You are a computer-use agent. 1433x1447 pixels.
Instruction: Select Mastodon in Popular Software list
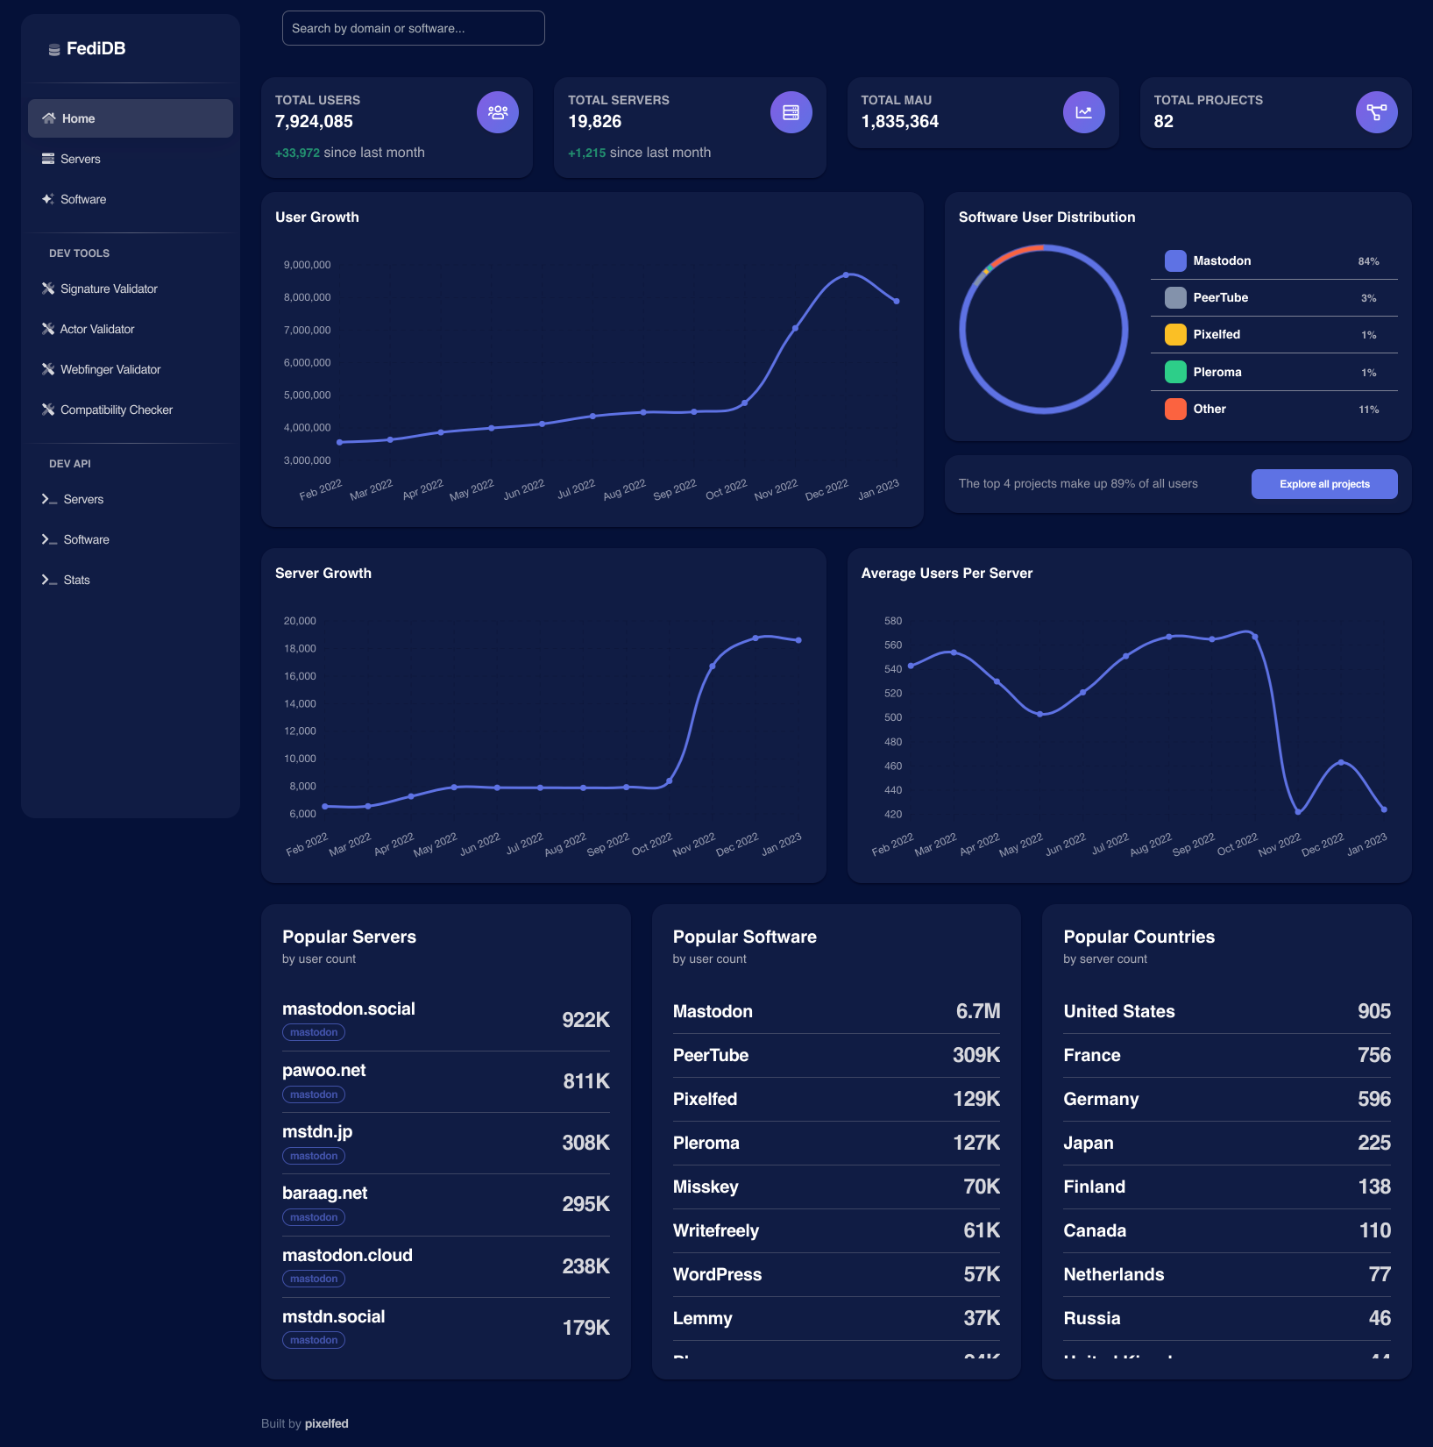click(x=836, y=1012)
